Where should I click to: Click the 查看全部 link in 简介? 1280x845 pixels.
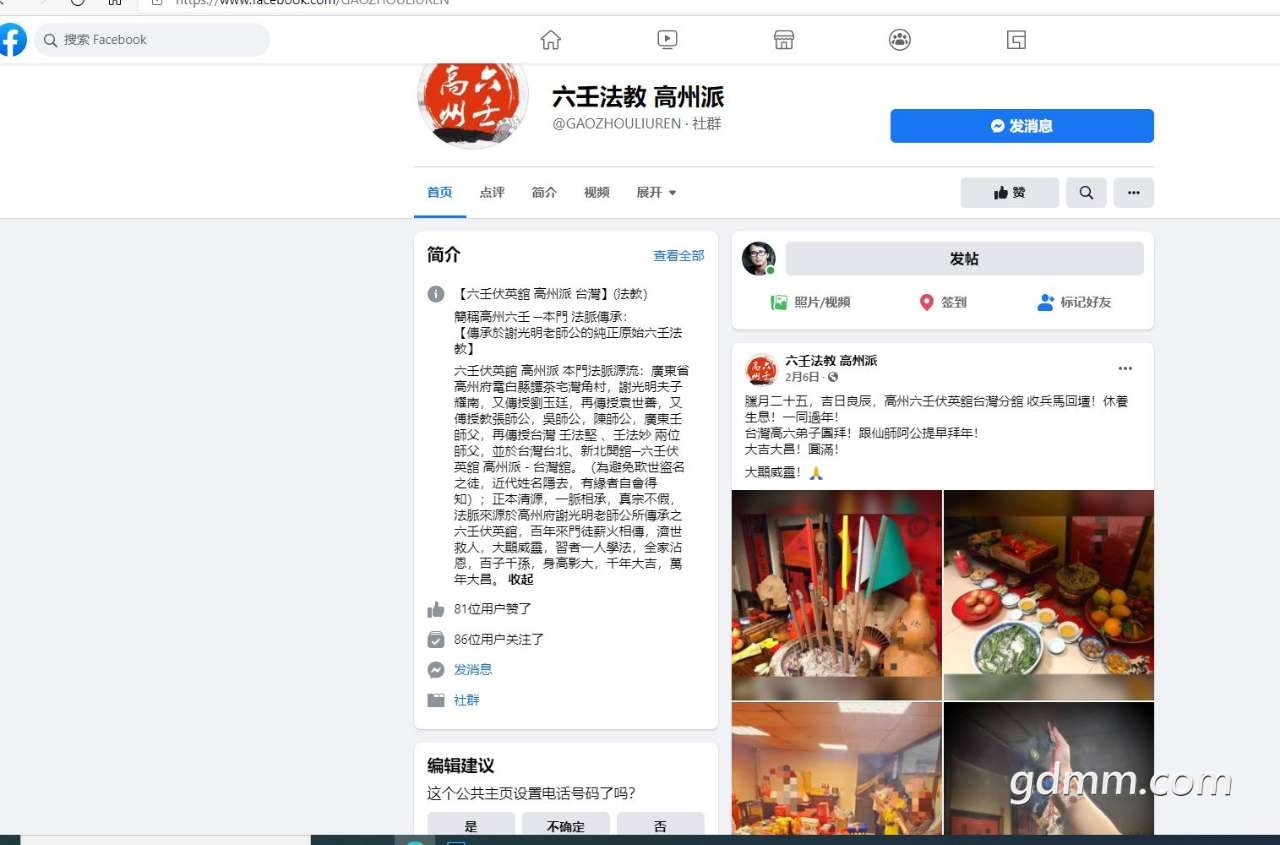point(679,256)
